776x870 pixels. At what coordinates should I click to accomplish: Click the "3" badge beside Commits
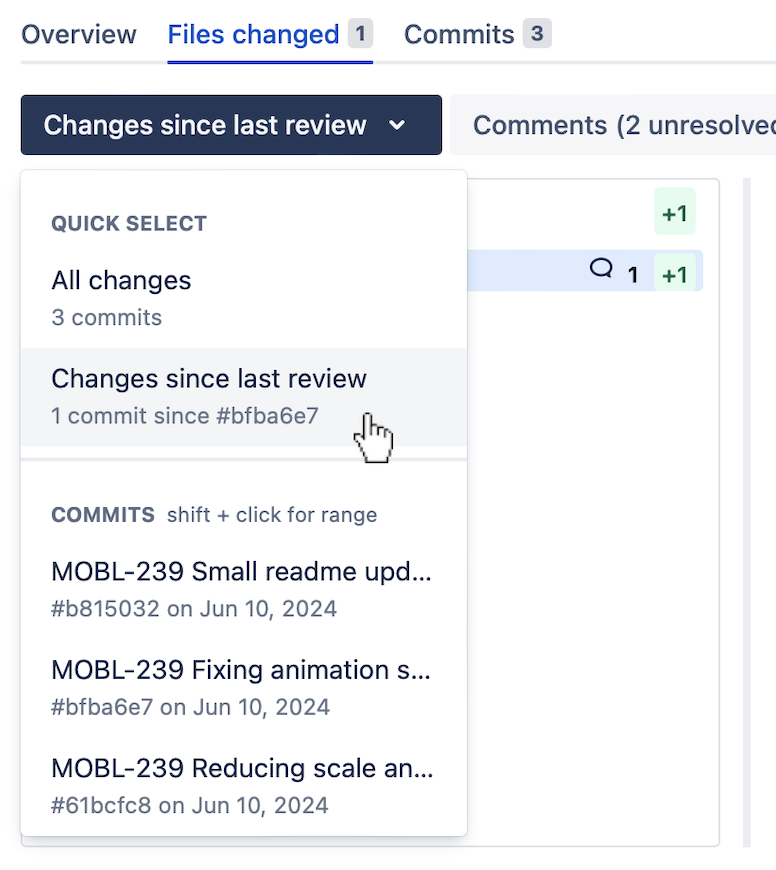point(538,32)
